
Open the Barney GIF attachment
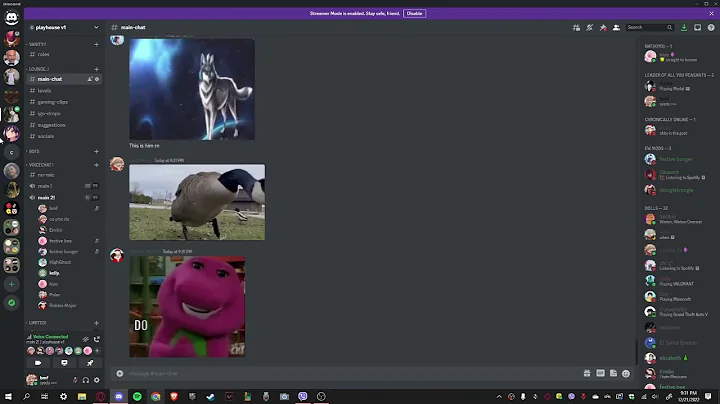click(187, 307)
